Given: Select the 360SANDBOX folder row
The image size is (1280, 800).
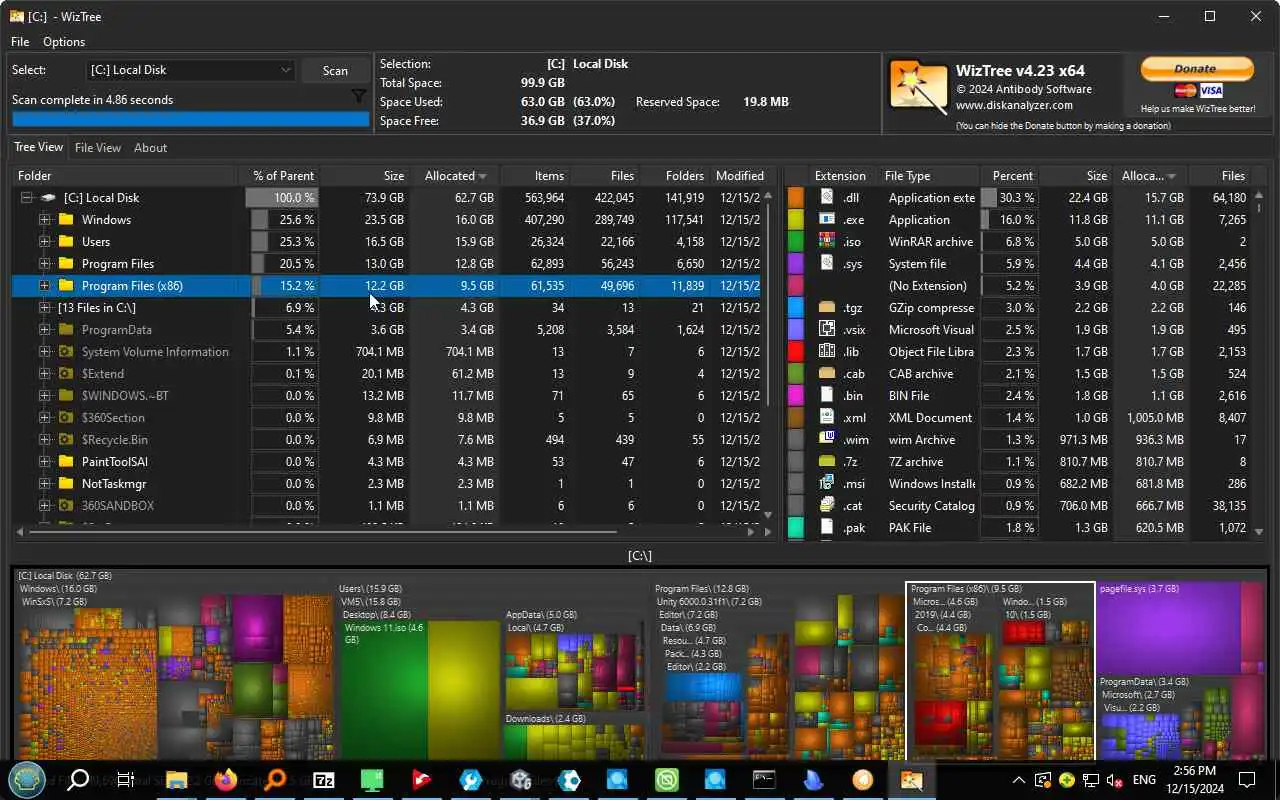Looking at the screenshot, I should click(x=384, y=506).
